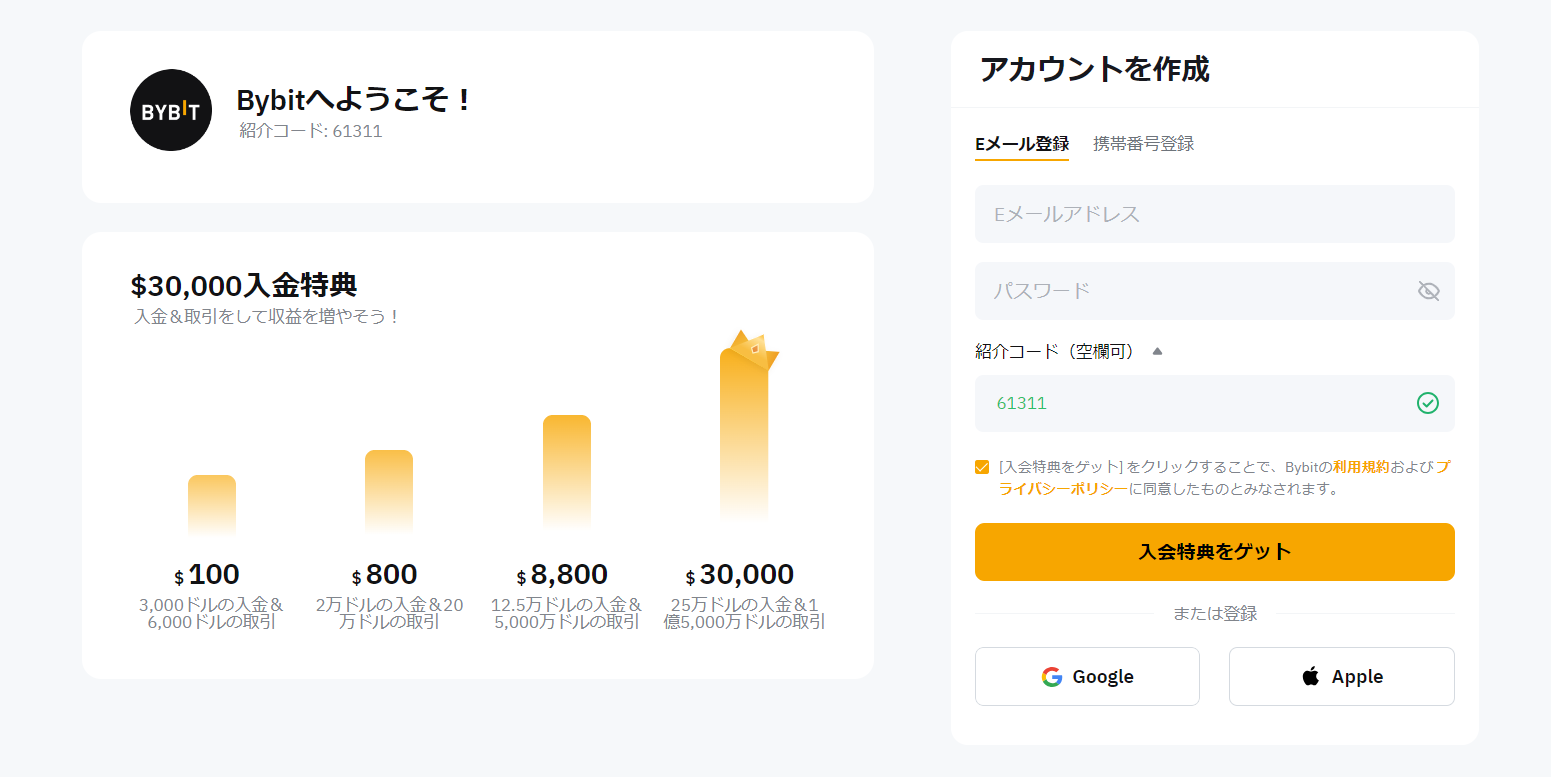
Task: Open the プライバシーポリシー link
Action: coord(1063,489)
